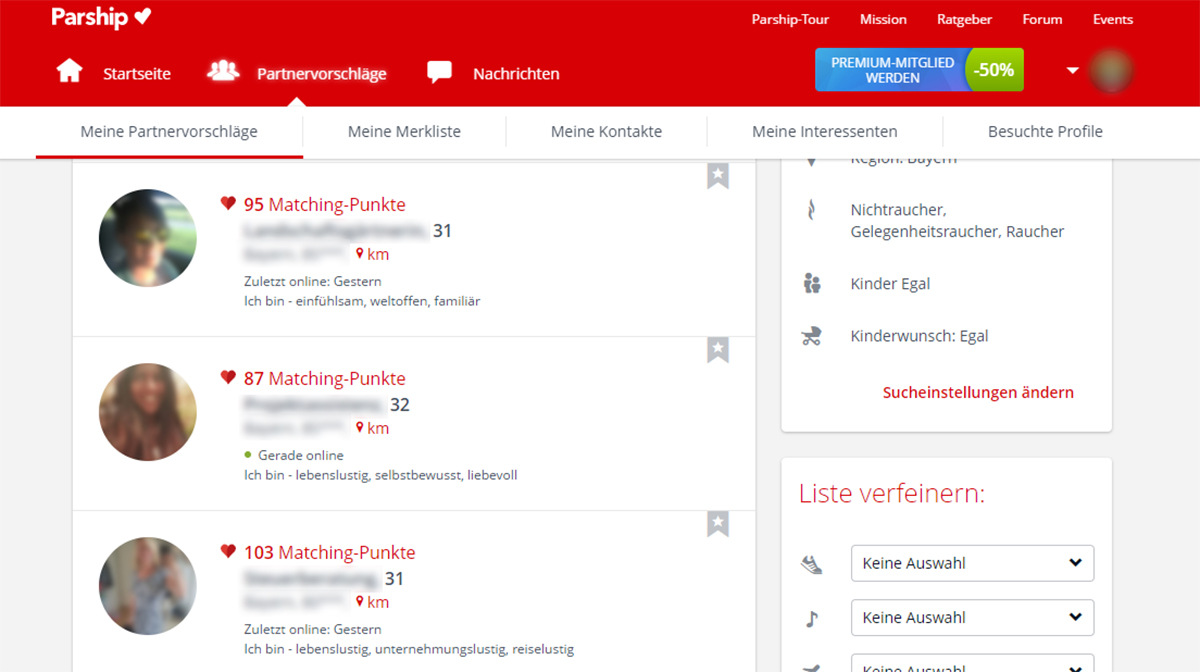
Task: Click the smoking icon beside Nichtraucher
Action: [811, 210]
